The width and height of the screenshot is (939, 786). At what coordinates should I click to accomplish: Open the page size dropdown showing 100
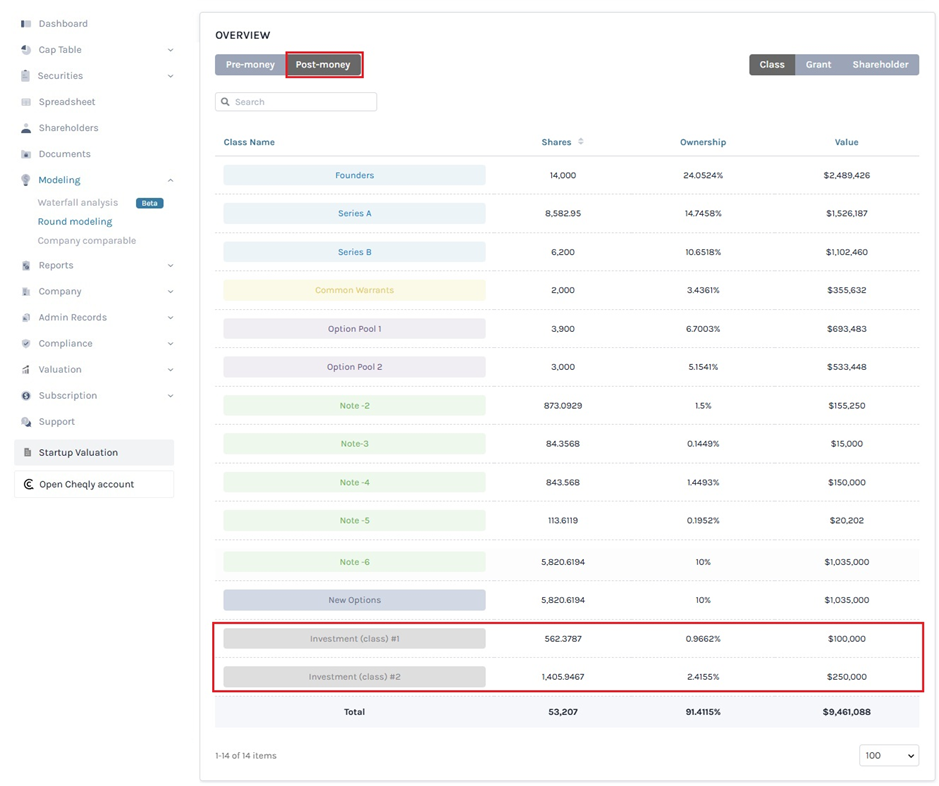coord(888,756)
